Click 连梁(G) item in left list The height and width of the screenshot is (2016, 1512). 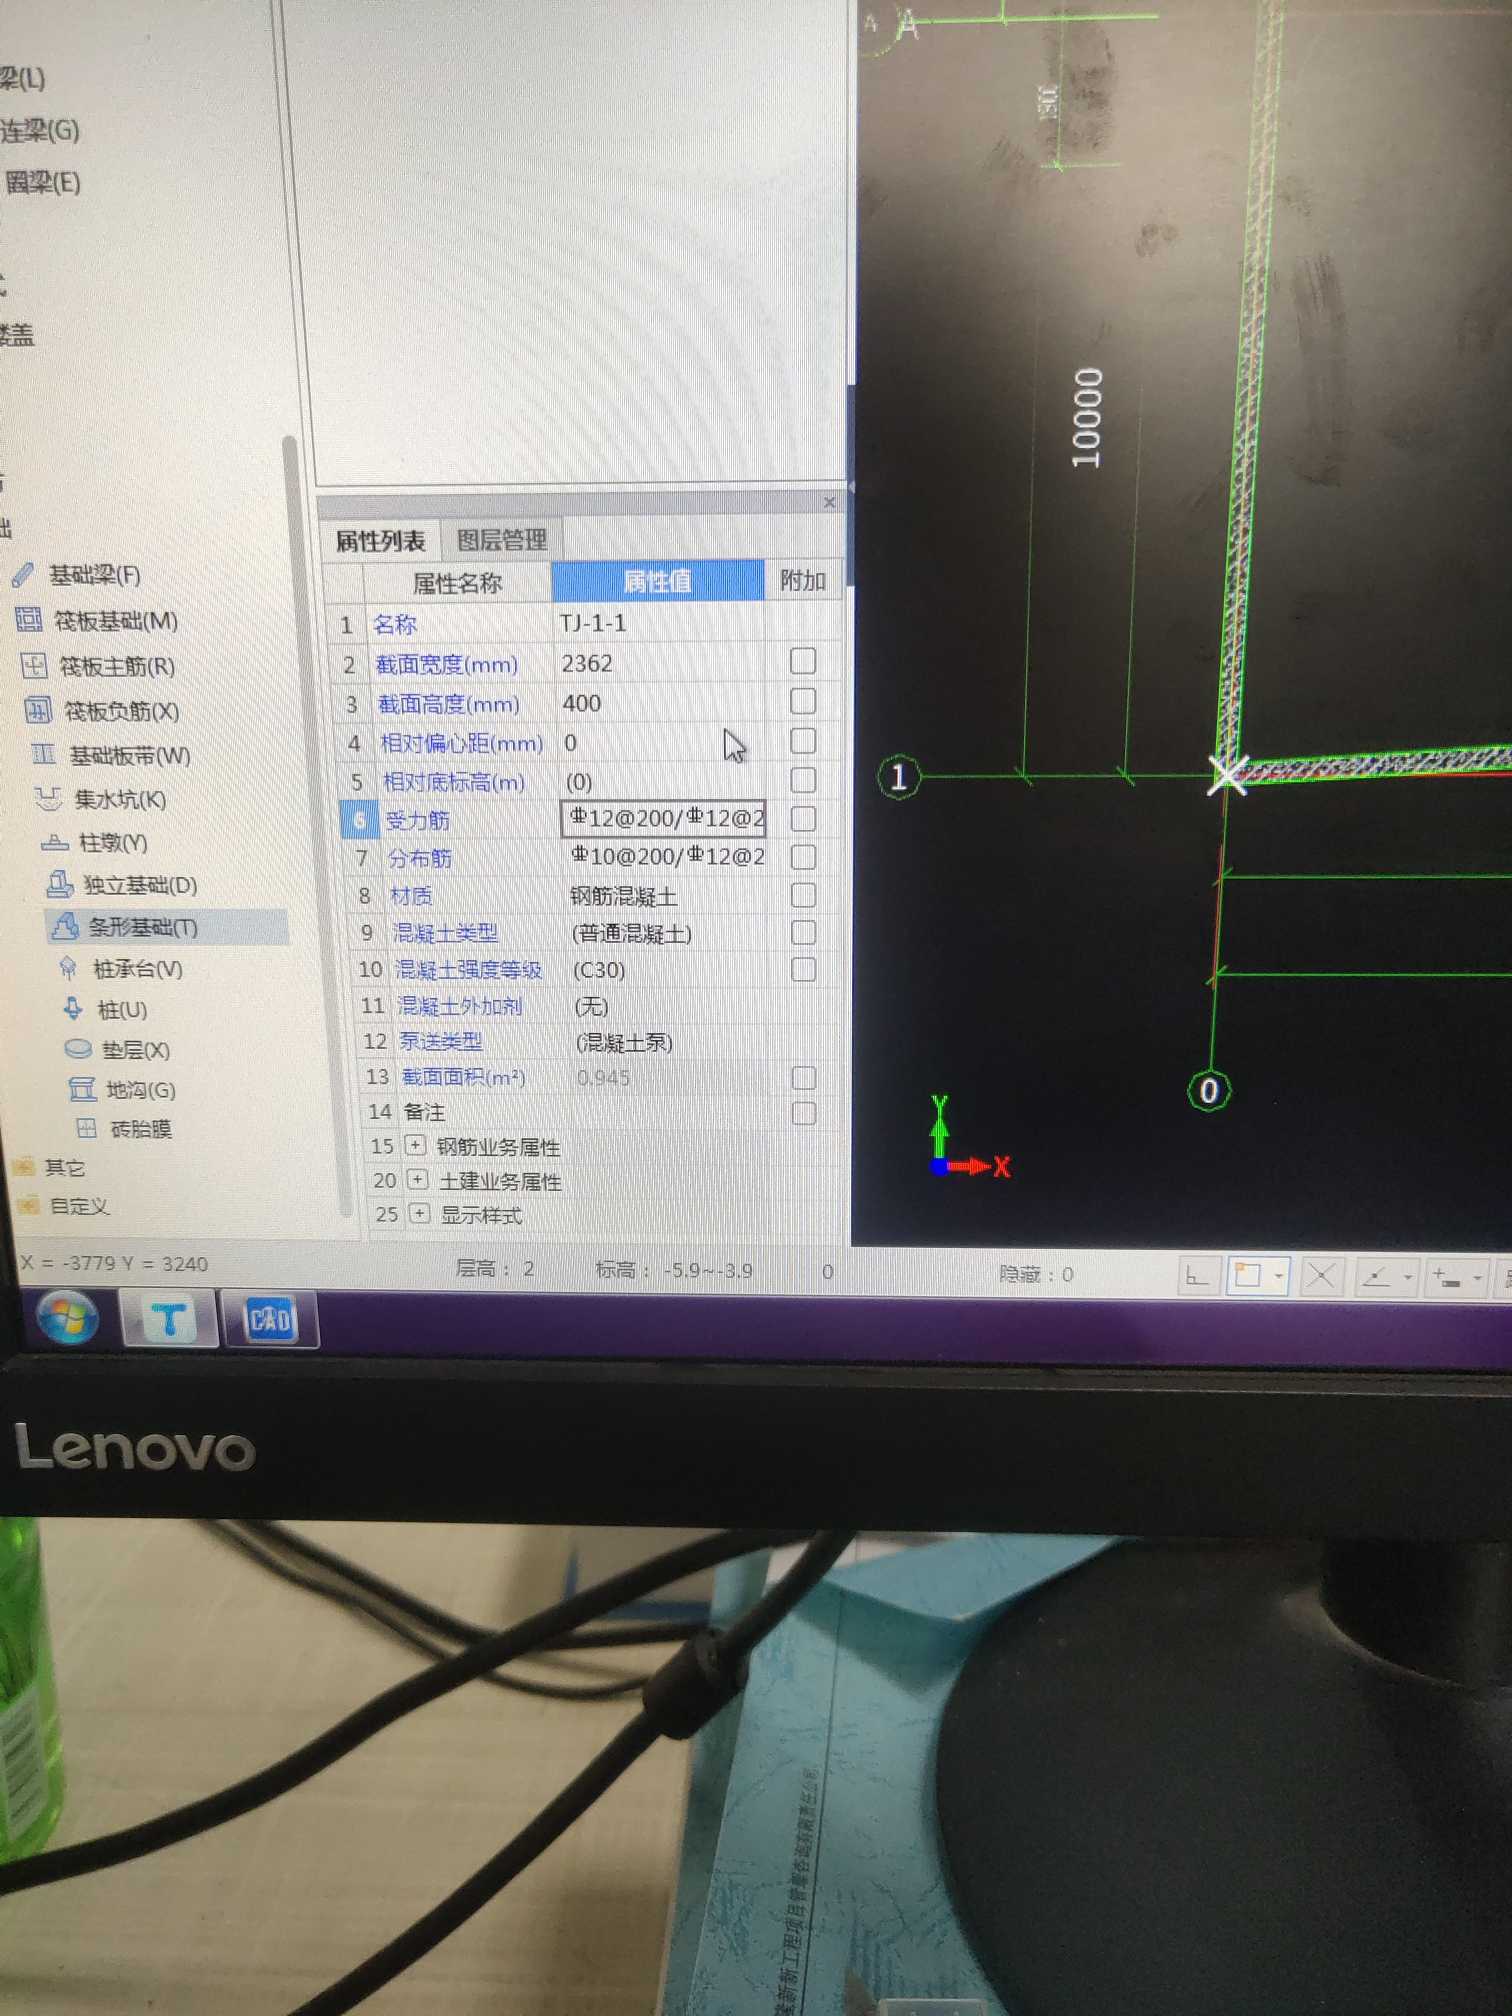pyautogui.click(x=40, y=130)
